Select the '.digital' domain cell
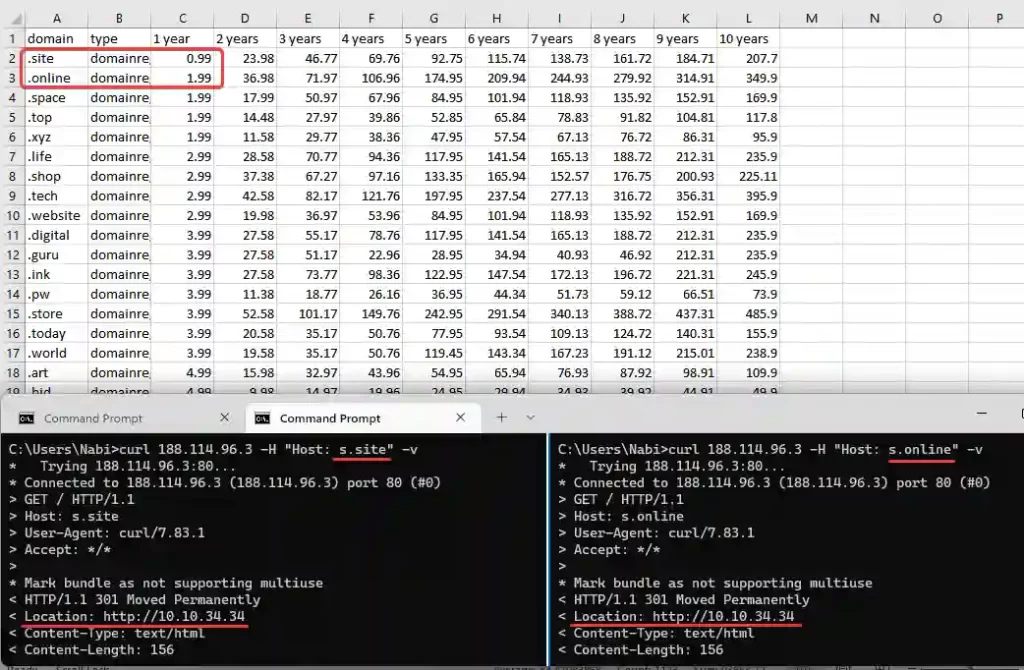Viewport: 1024px width, 670px height. tap(56, 235)
